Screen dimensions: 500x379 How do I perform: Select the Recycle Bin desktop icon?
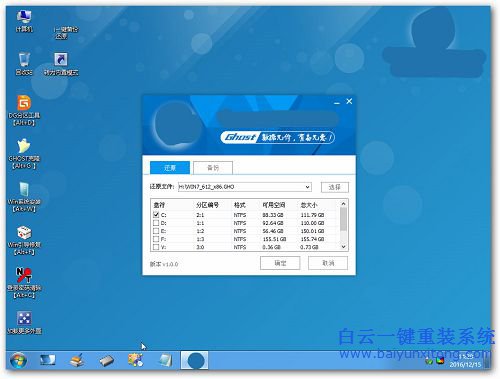pos(24,63)
